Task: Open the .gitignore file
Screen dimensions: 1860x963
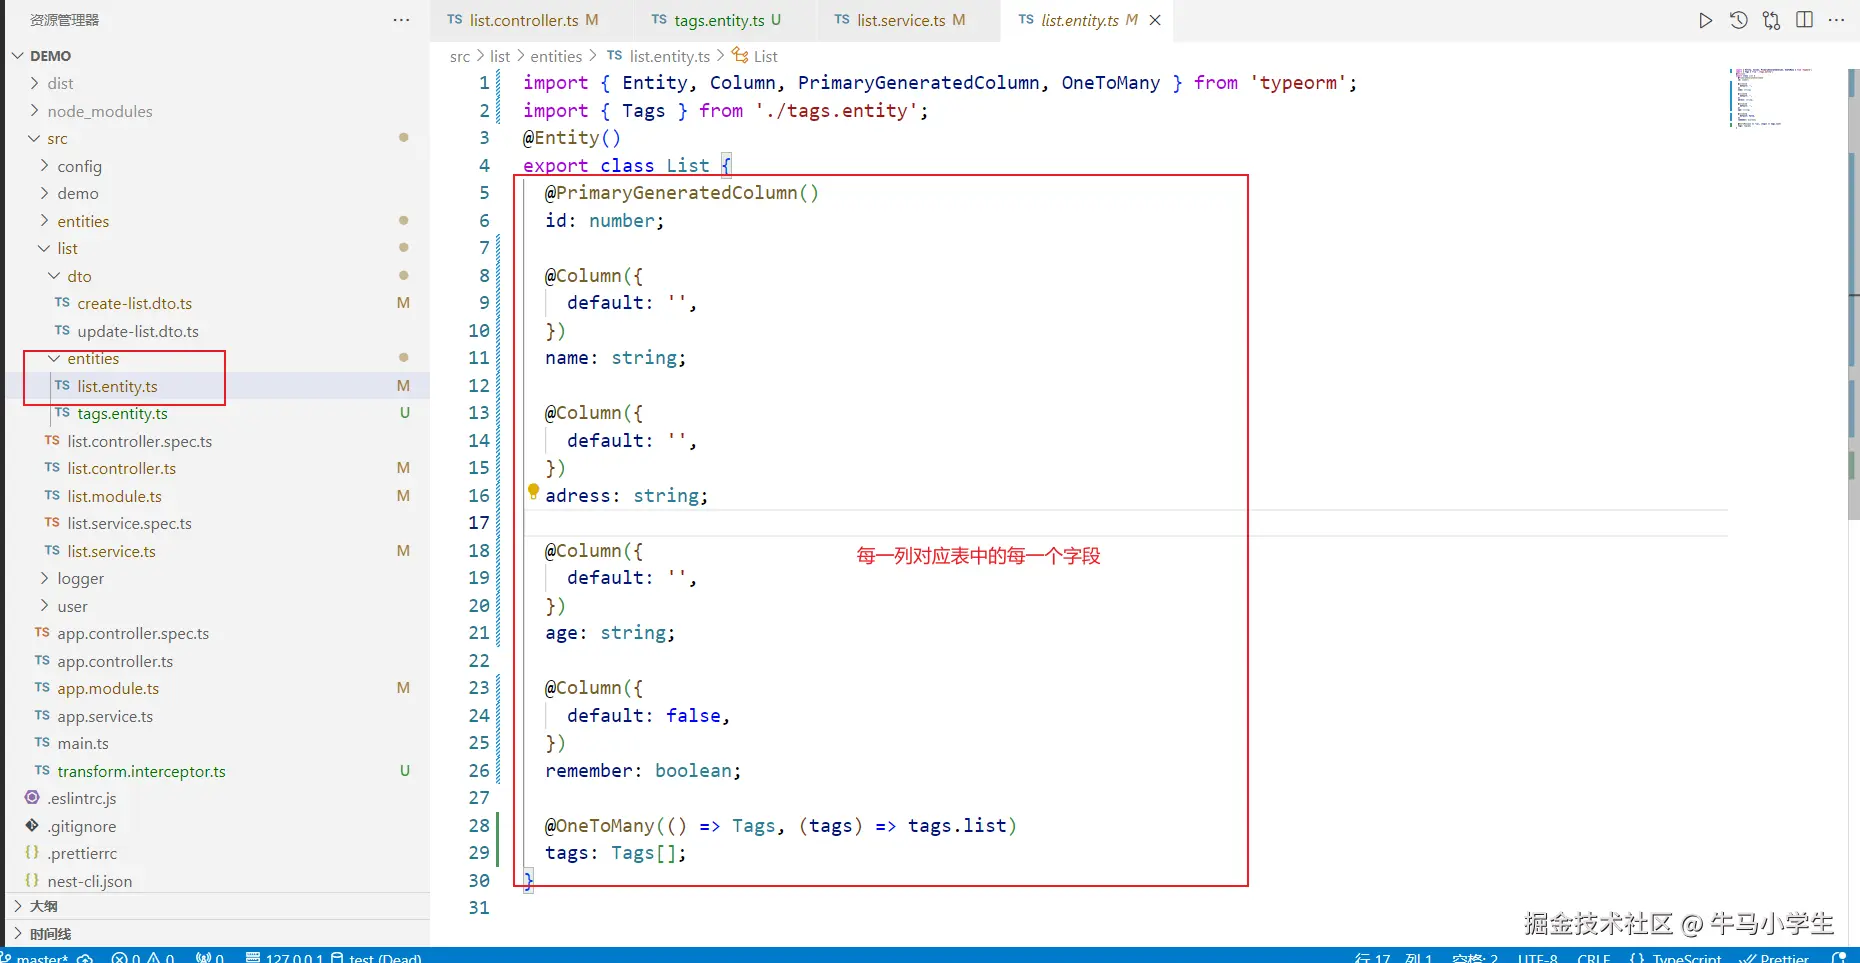Action: pyautogui.click(x=82, y=826)
